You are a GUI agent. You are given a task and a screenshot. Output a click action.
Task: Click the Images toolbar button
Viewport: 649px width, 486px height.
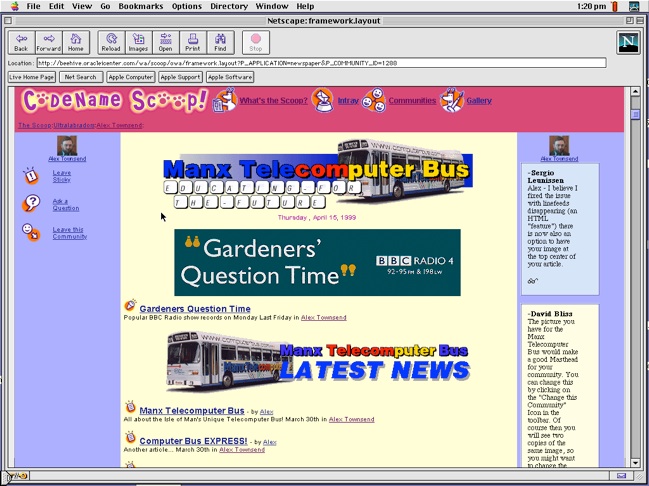pos(137,42)
